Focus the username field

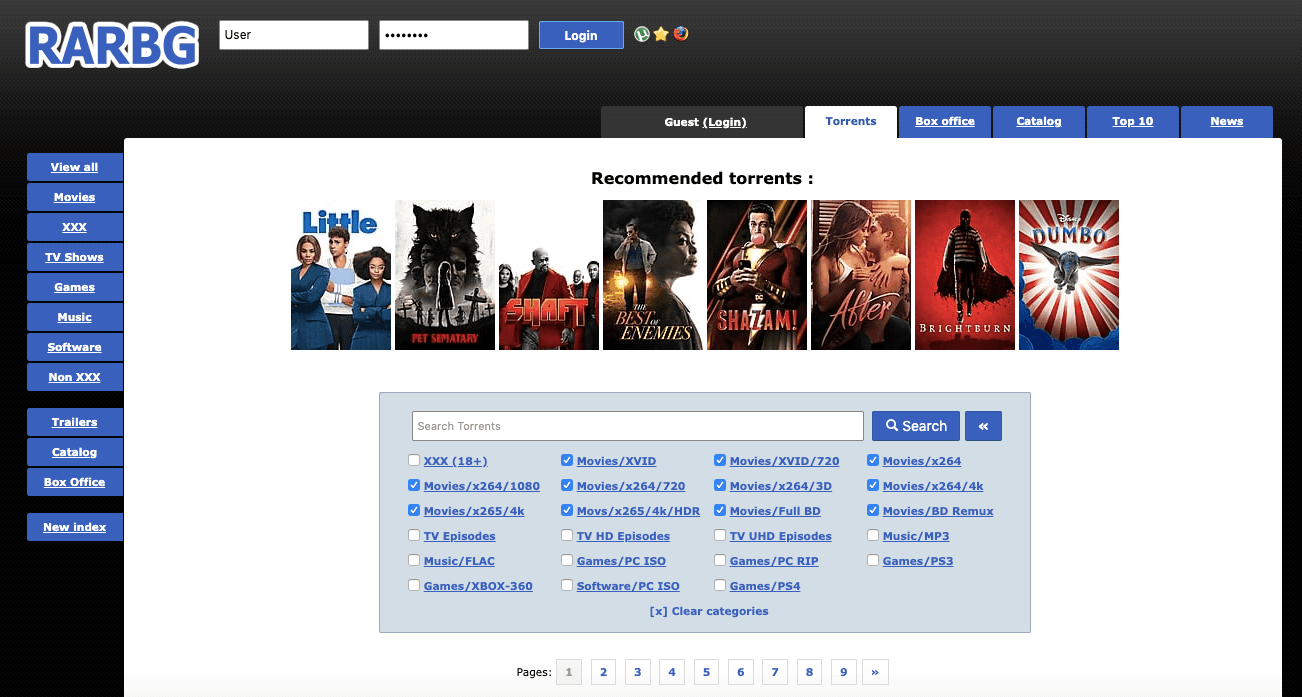294,35
